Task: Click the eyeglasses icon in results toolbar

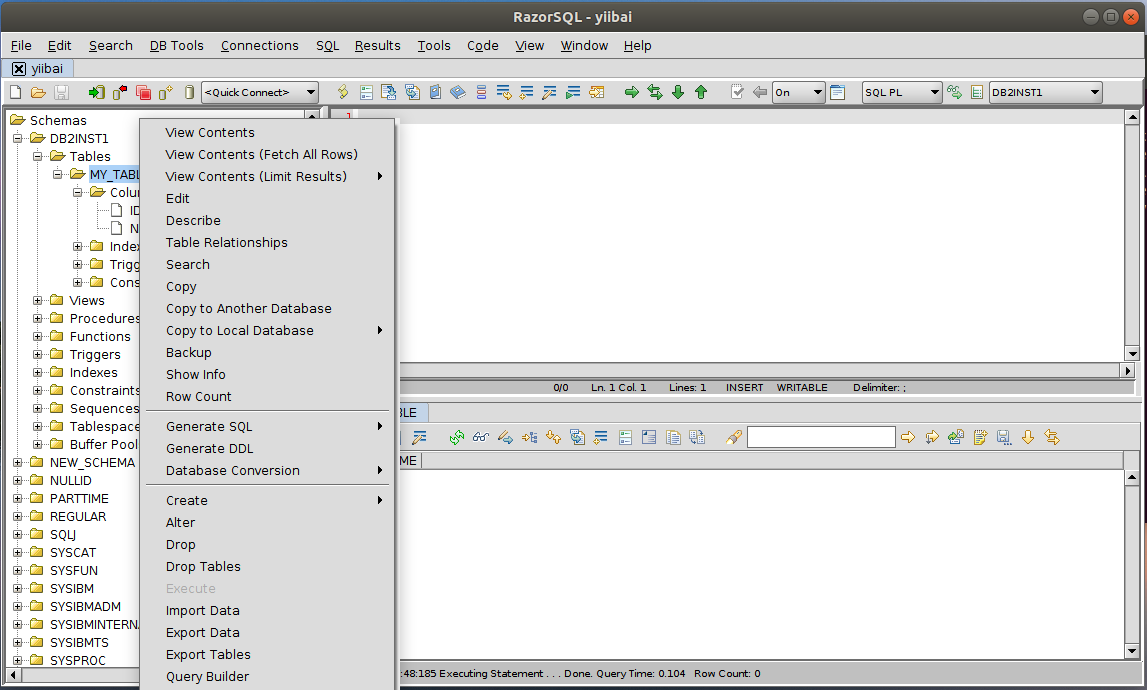Action: point(481,438)
